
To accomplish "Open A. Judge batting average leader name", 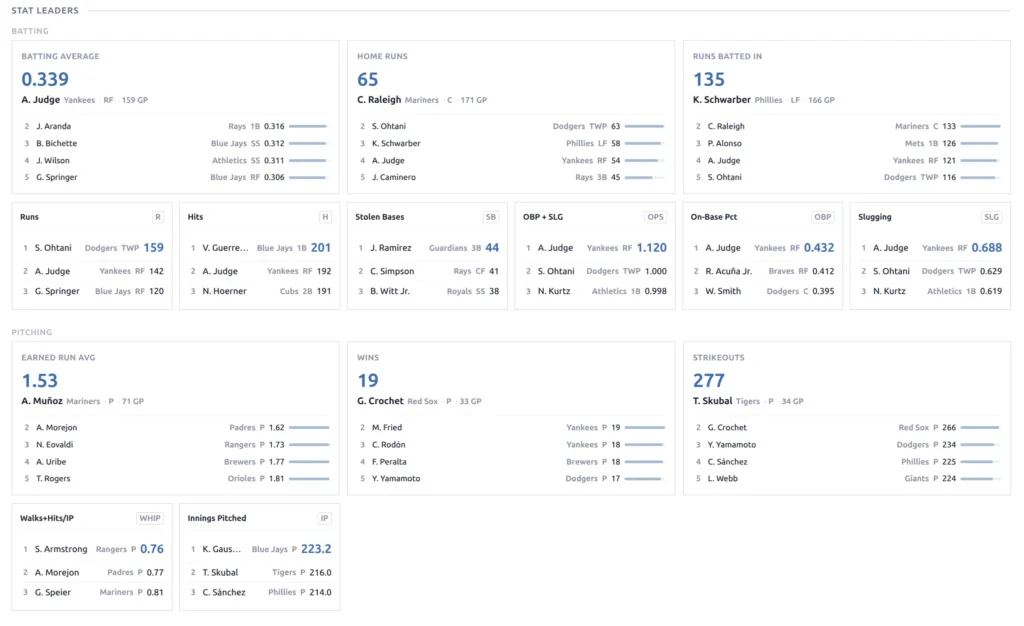I will 40,100.
